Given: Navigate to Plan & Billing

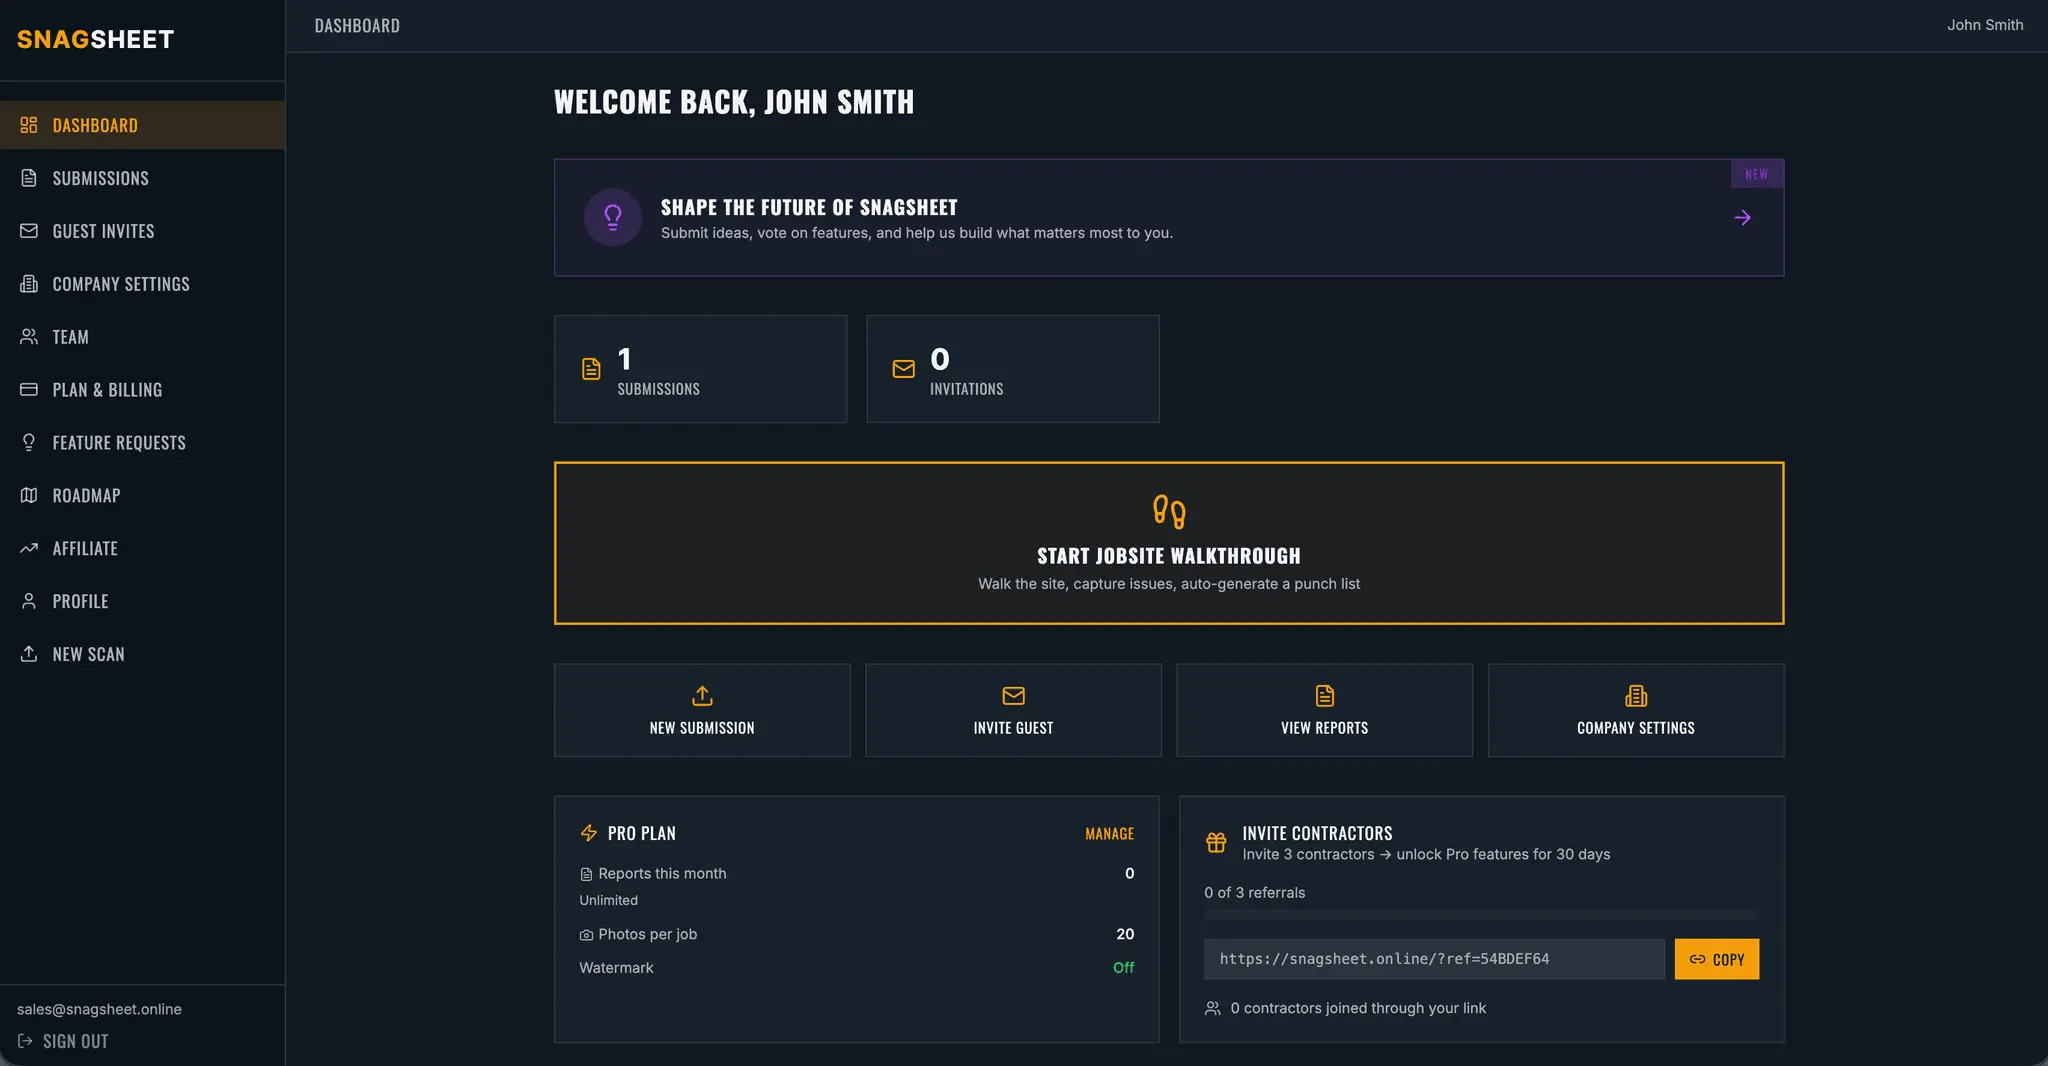Looking at the screenshot, I should coord(142,390).
